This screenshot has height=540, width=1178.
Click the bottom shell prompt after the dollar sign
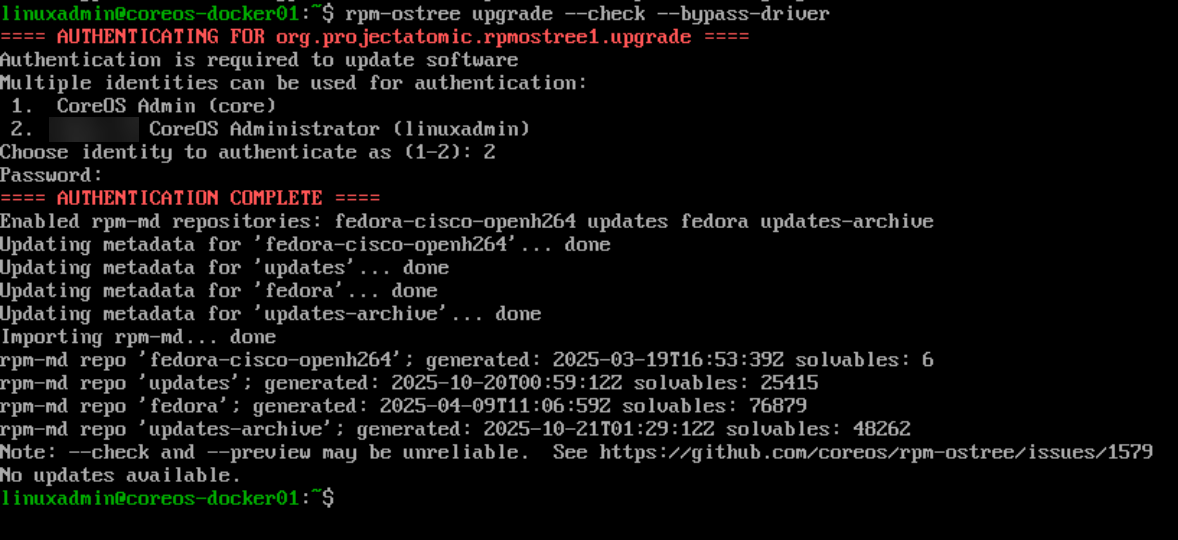[346, 498]
